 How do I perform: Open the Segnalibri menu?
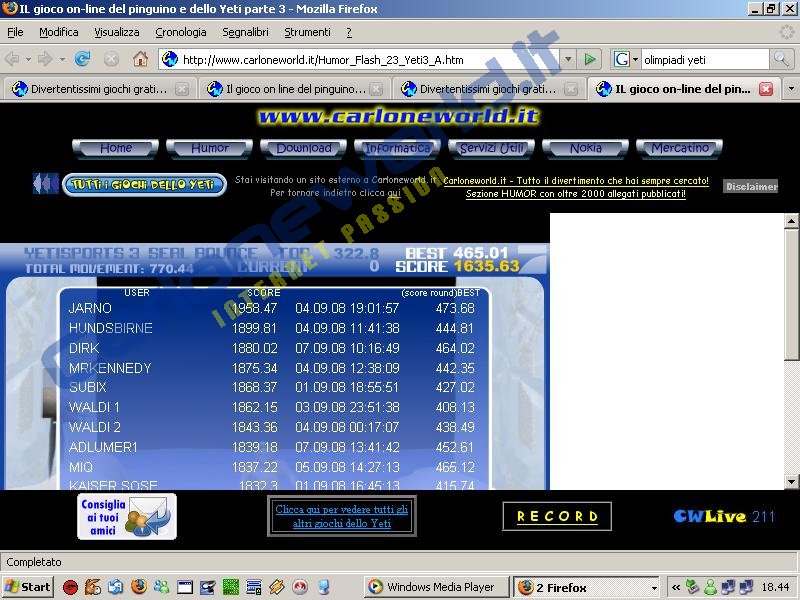[245, 32]
